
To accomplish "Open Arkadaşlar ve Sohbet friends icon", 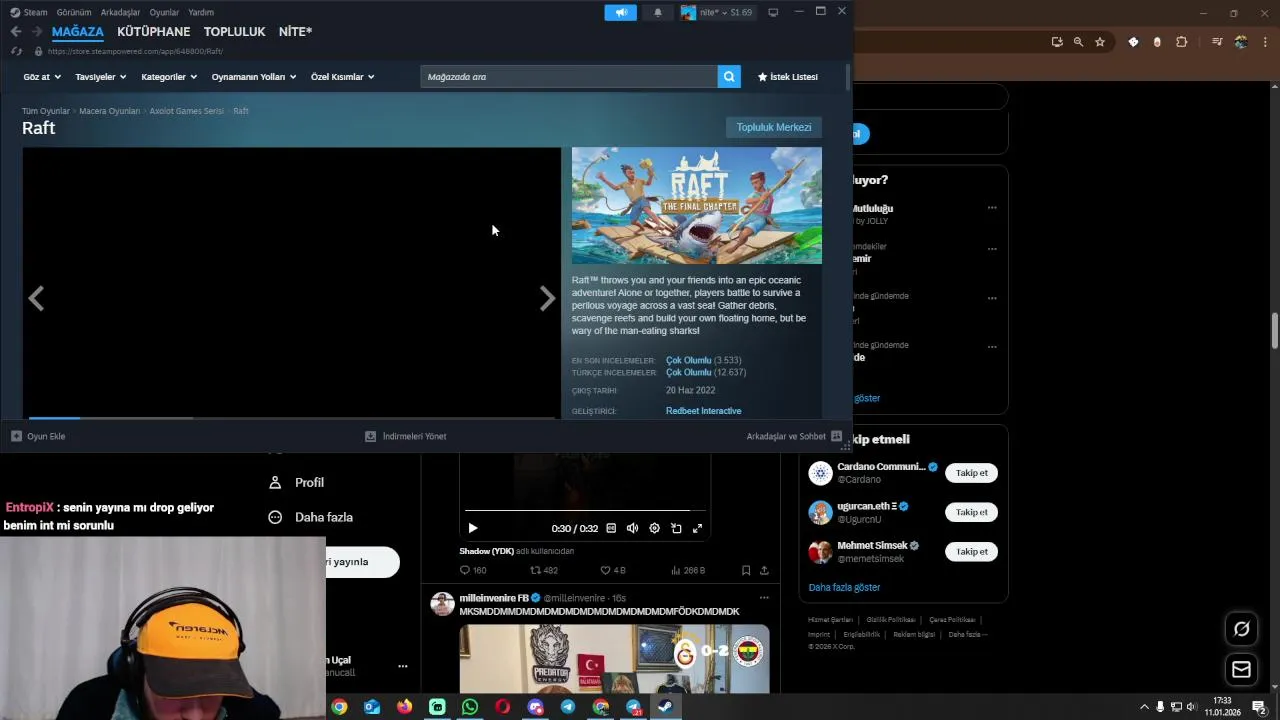I will [837, 436].
